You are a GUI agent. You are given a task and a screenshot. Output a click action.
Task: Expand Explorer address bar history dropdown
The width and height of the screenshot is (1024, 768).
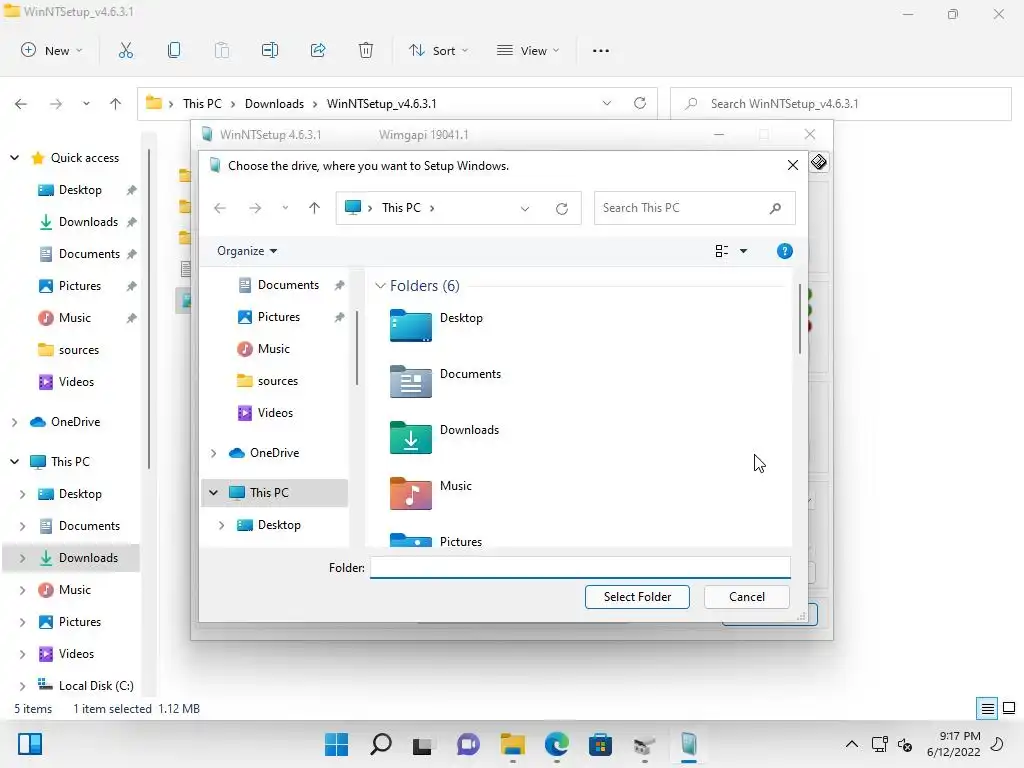607,103
